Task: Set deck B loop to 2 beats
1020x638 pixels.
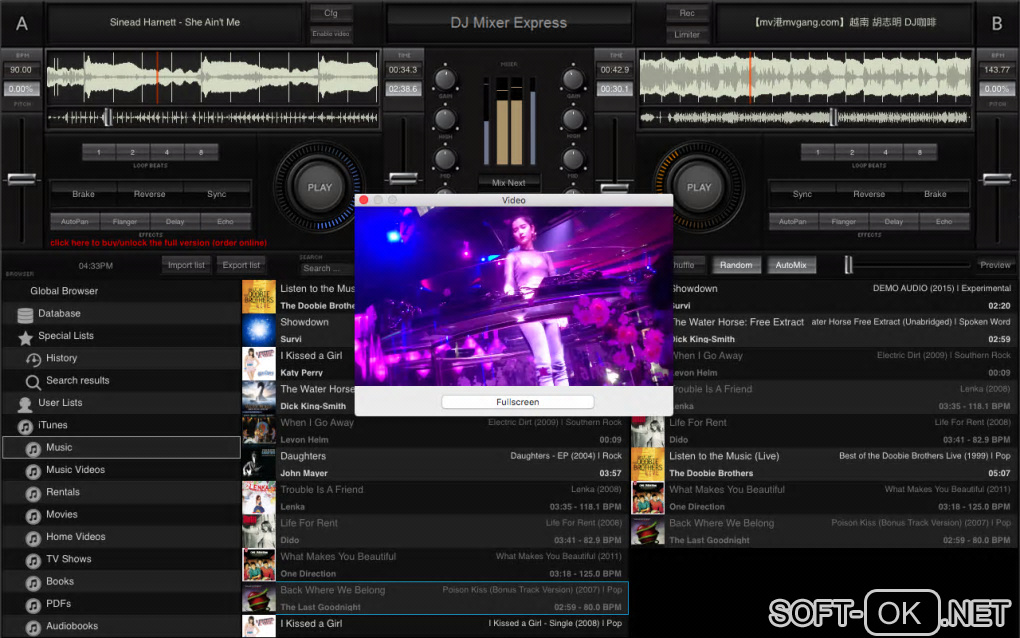Action: coord(852,152)
